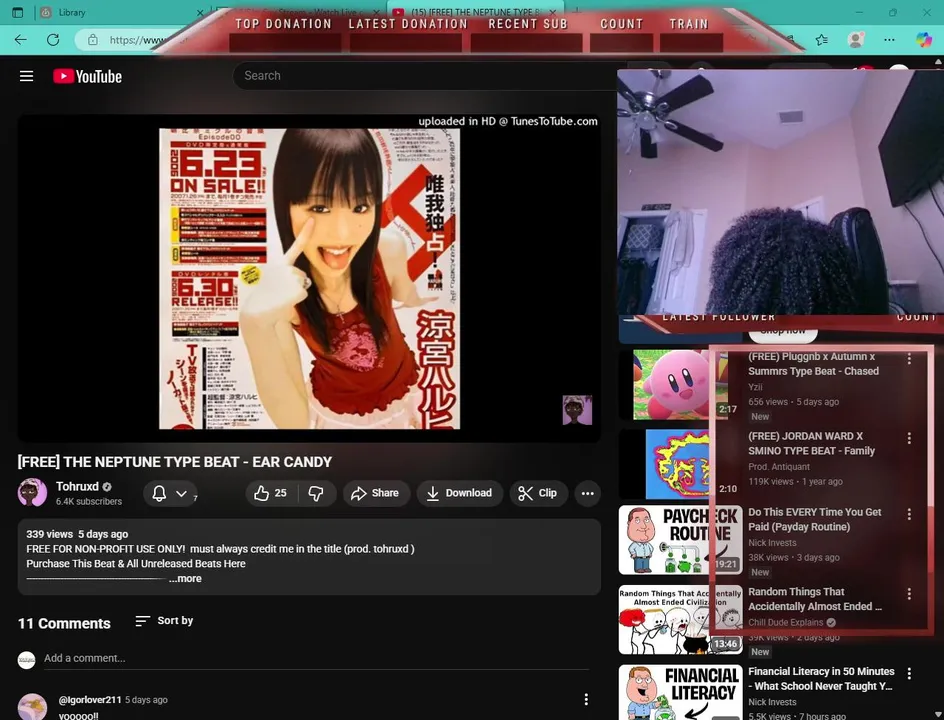The height and width of the screenshot is (720, 944).
Task: Open the Tohruxd channel name link
Action: click(77, 486)
